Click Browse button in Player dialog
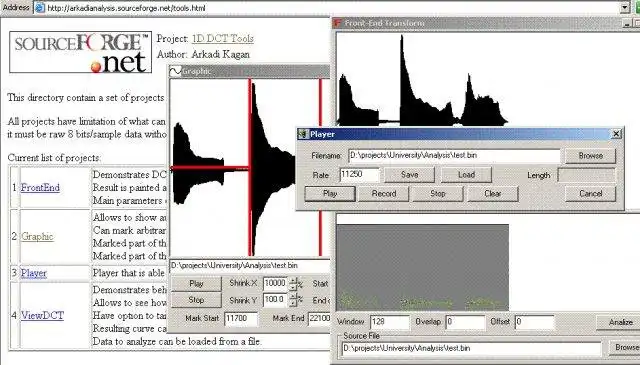640x365 pixels. click(590, 156)
